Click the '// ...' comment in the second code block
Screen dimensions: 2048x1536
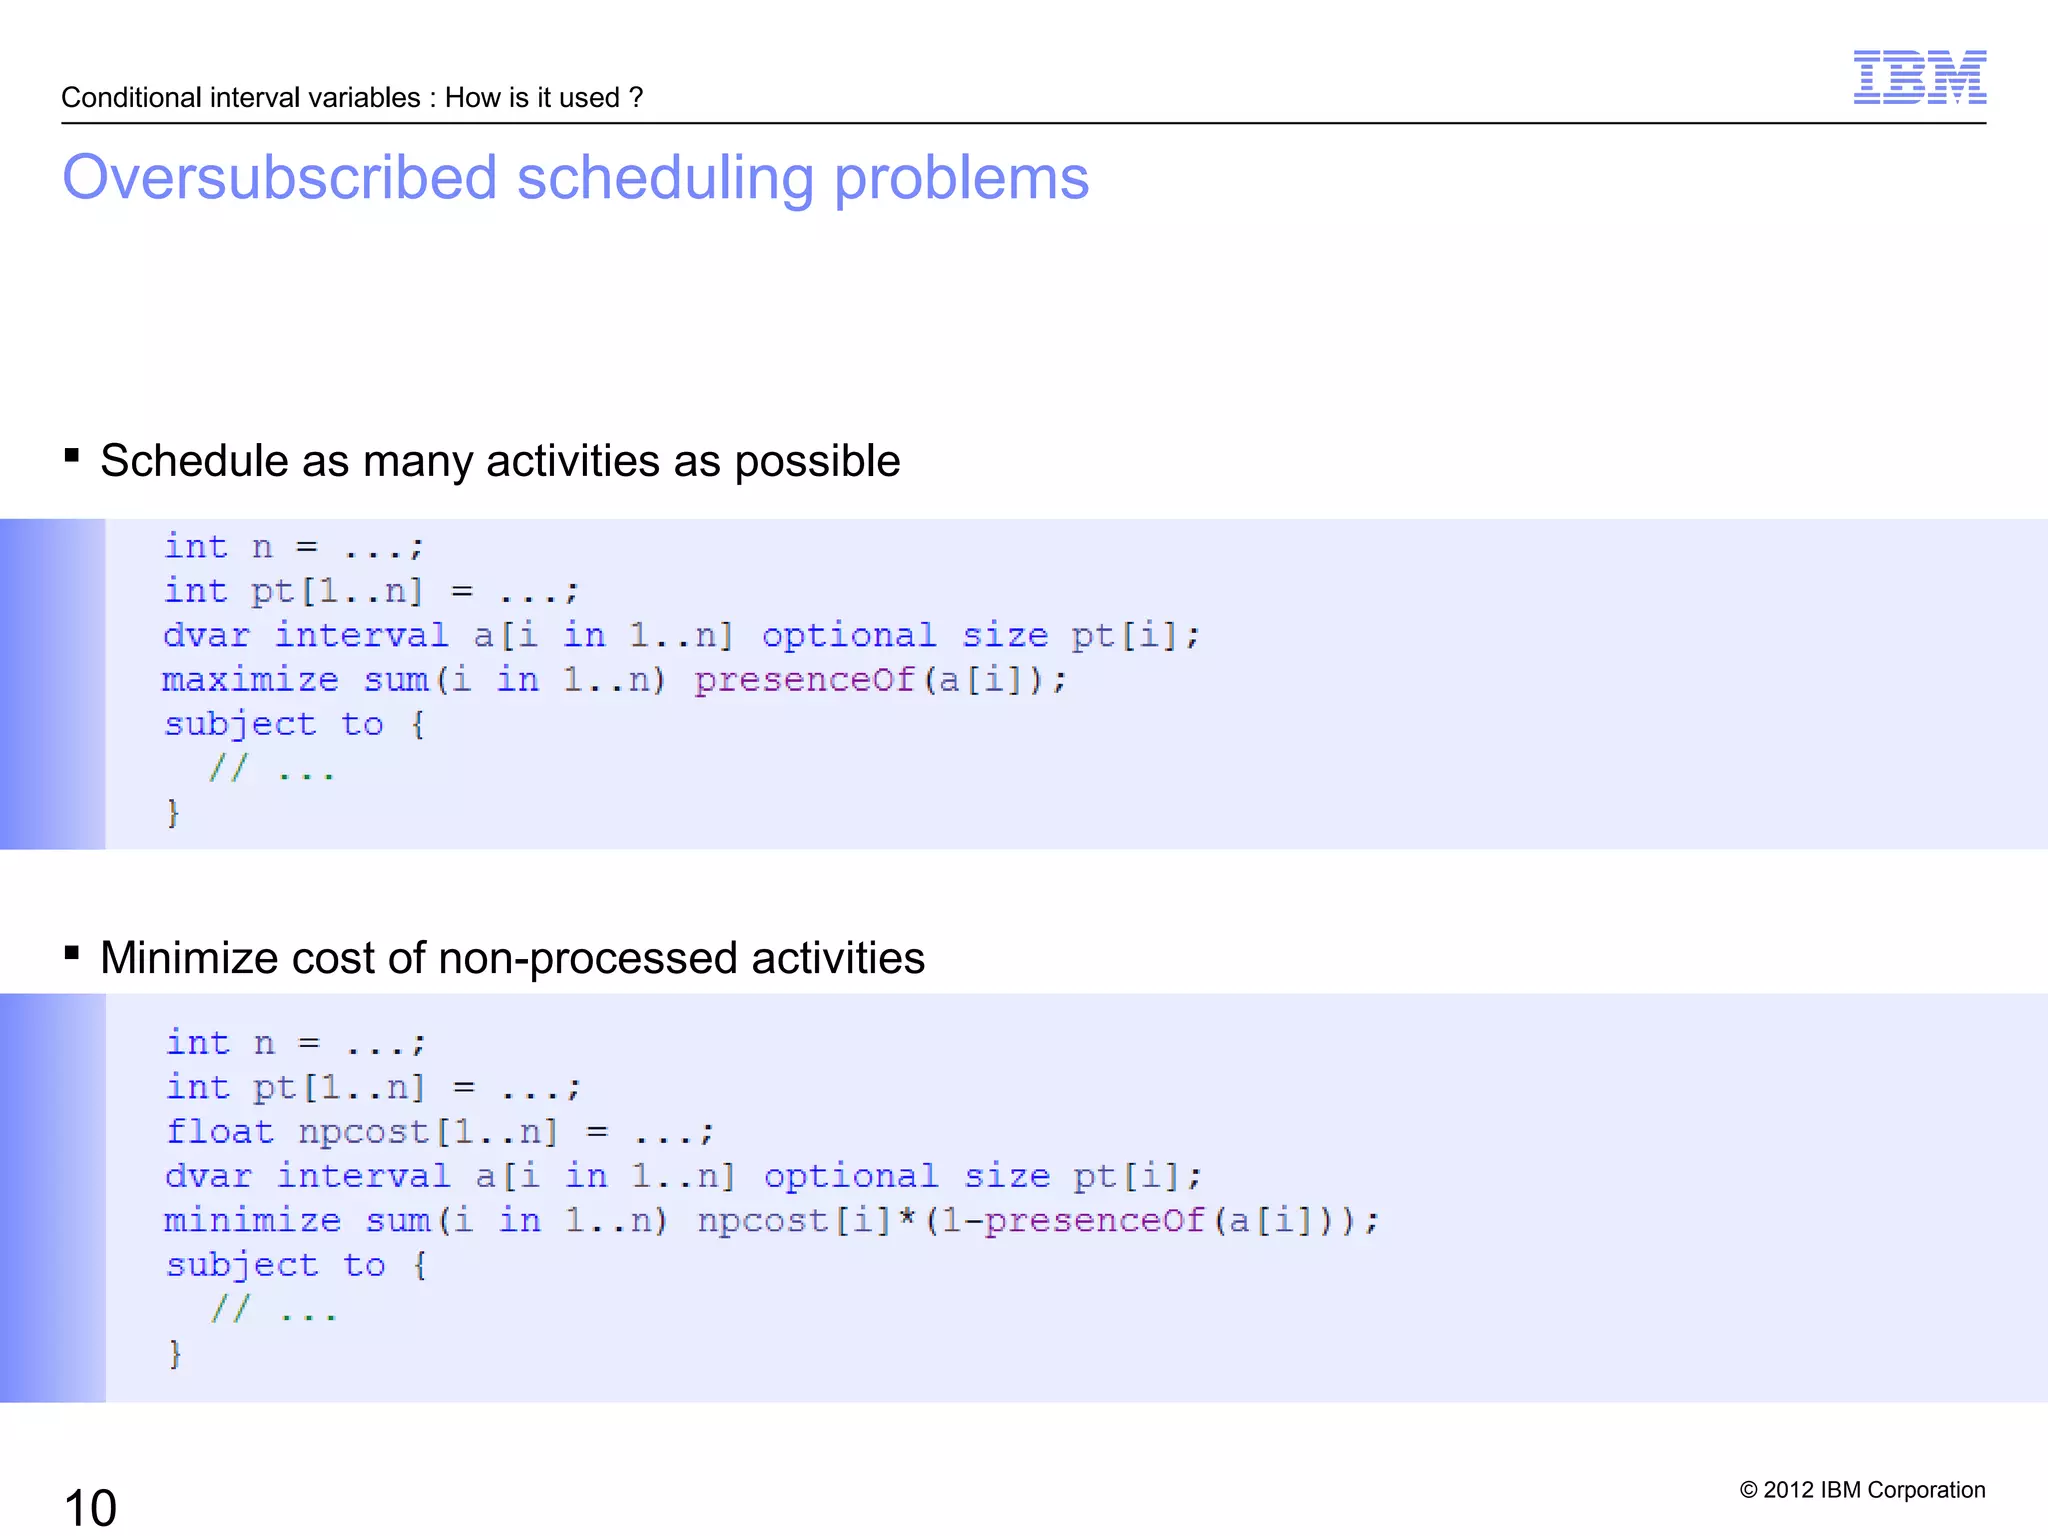[x=274, y=1309]
